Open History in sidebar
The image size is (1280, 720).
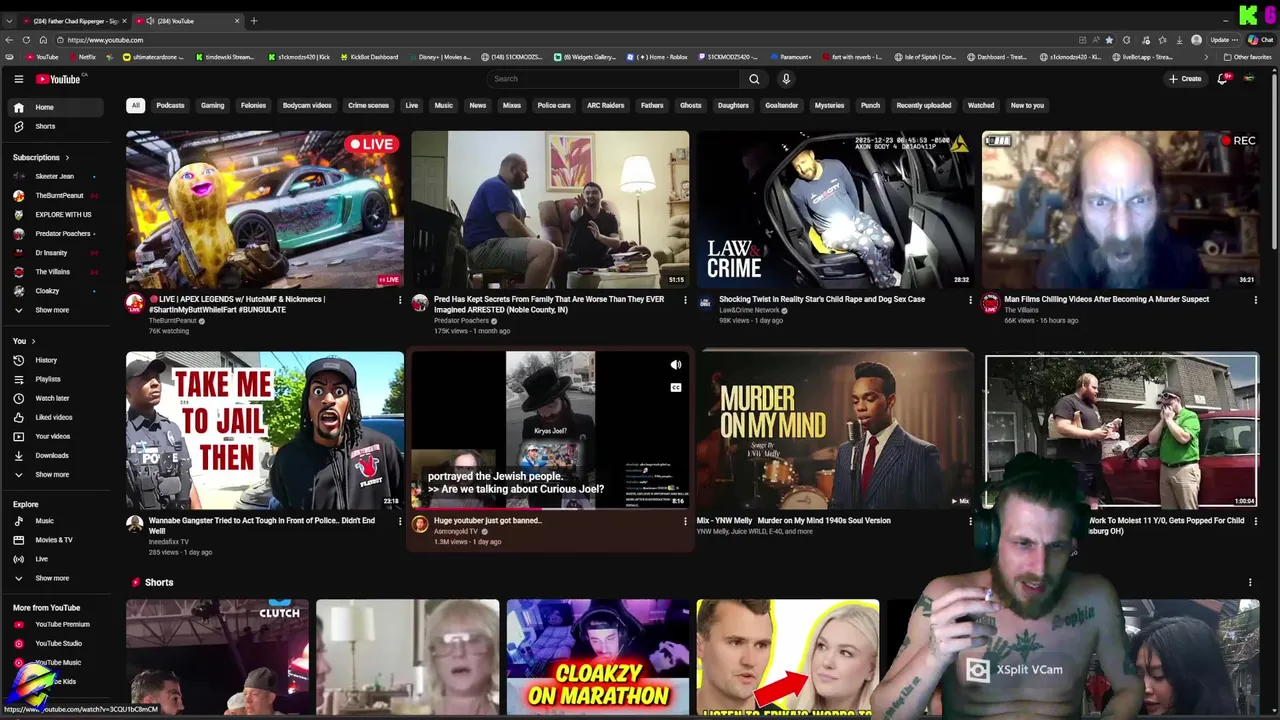(54, 360)
